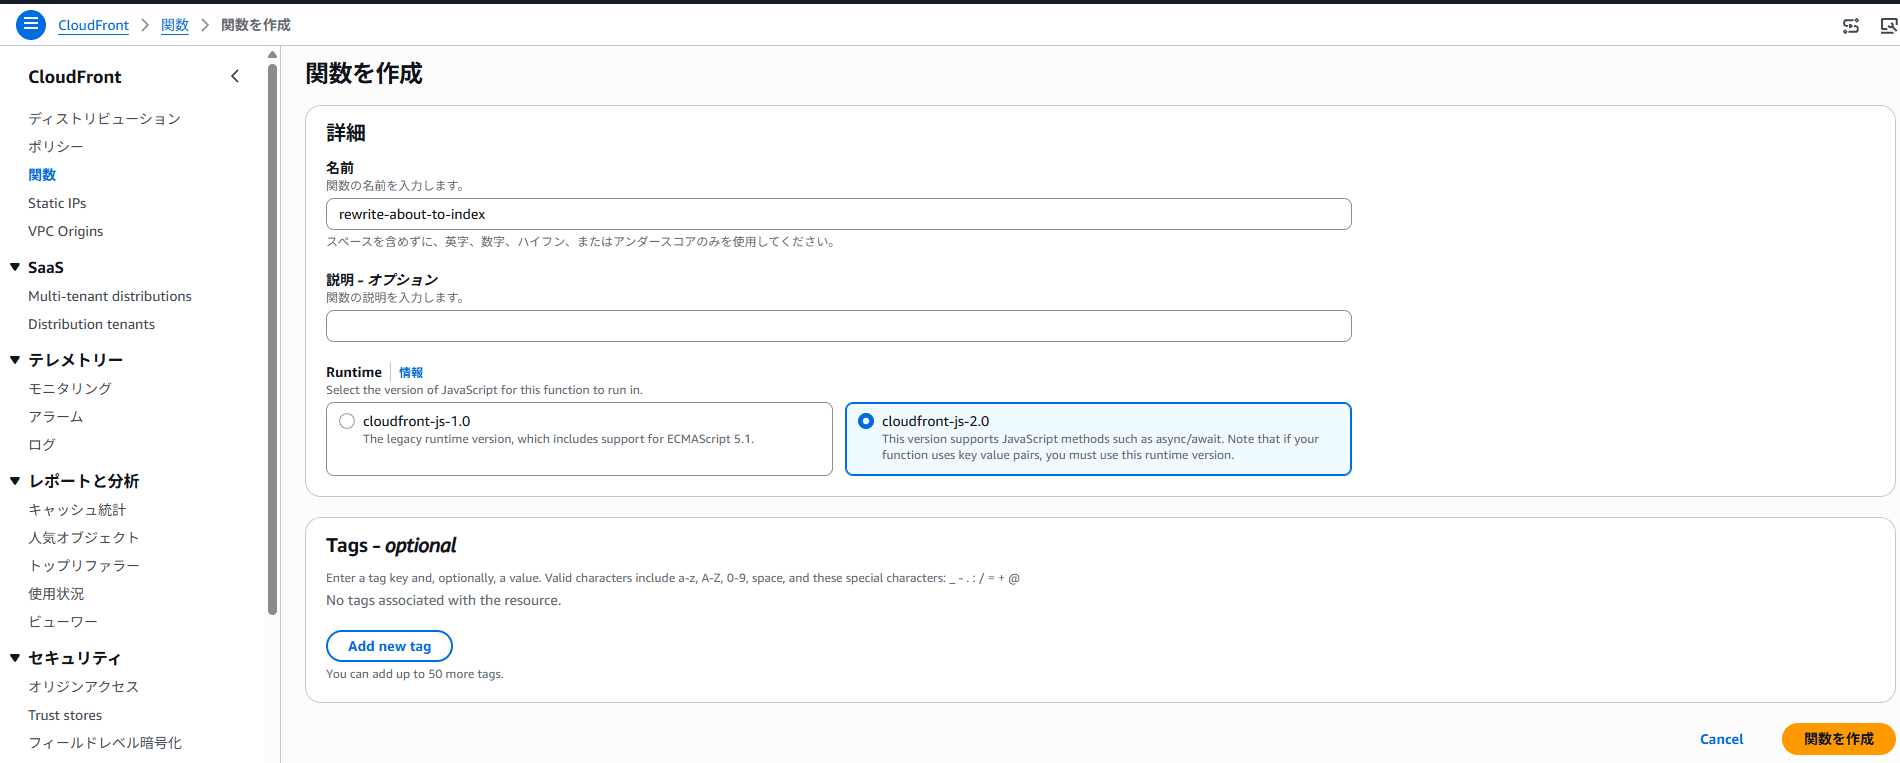This screenshot has width=1900, height=763.
Task: Open Distribution tenants page
Action: pyautogui.click(x=91, y=324)
